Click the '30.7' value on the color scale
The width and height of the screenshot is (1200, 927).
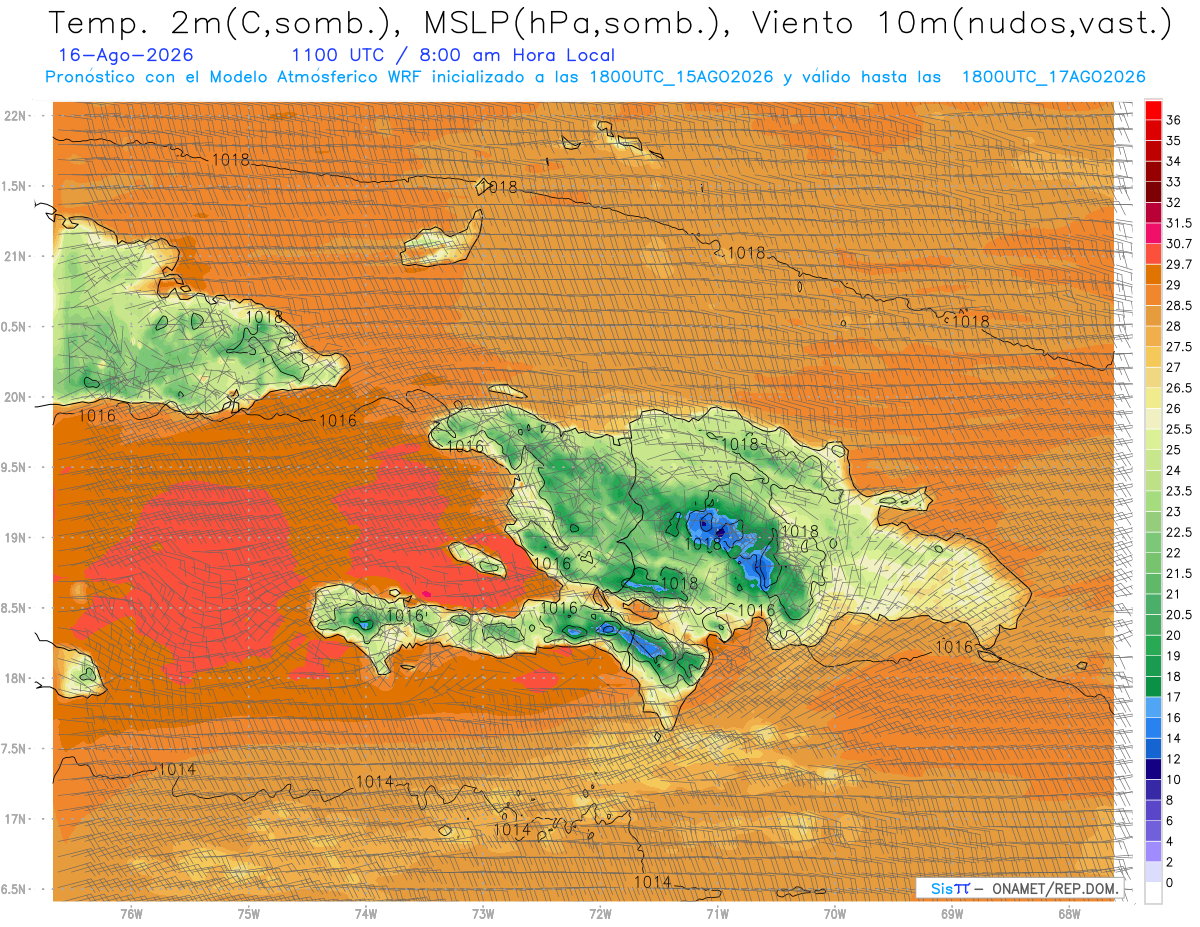coord(1179,244)
